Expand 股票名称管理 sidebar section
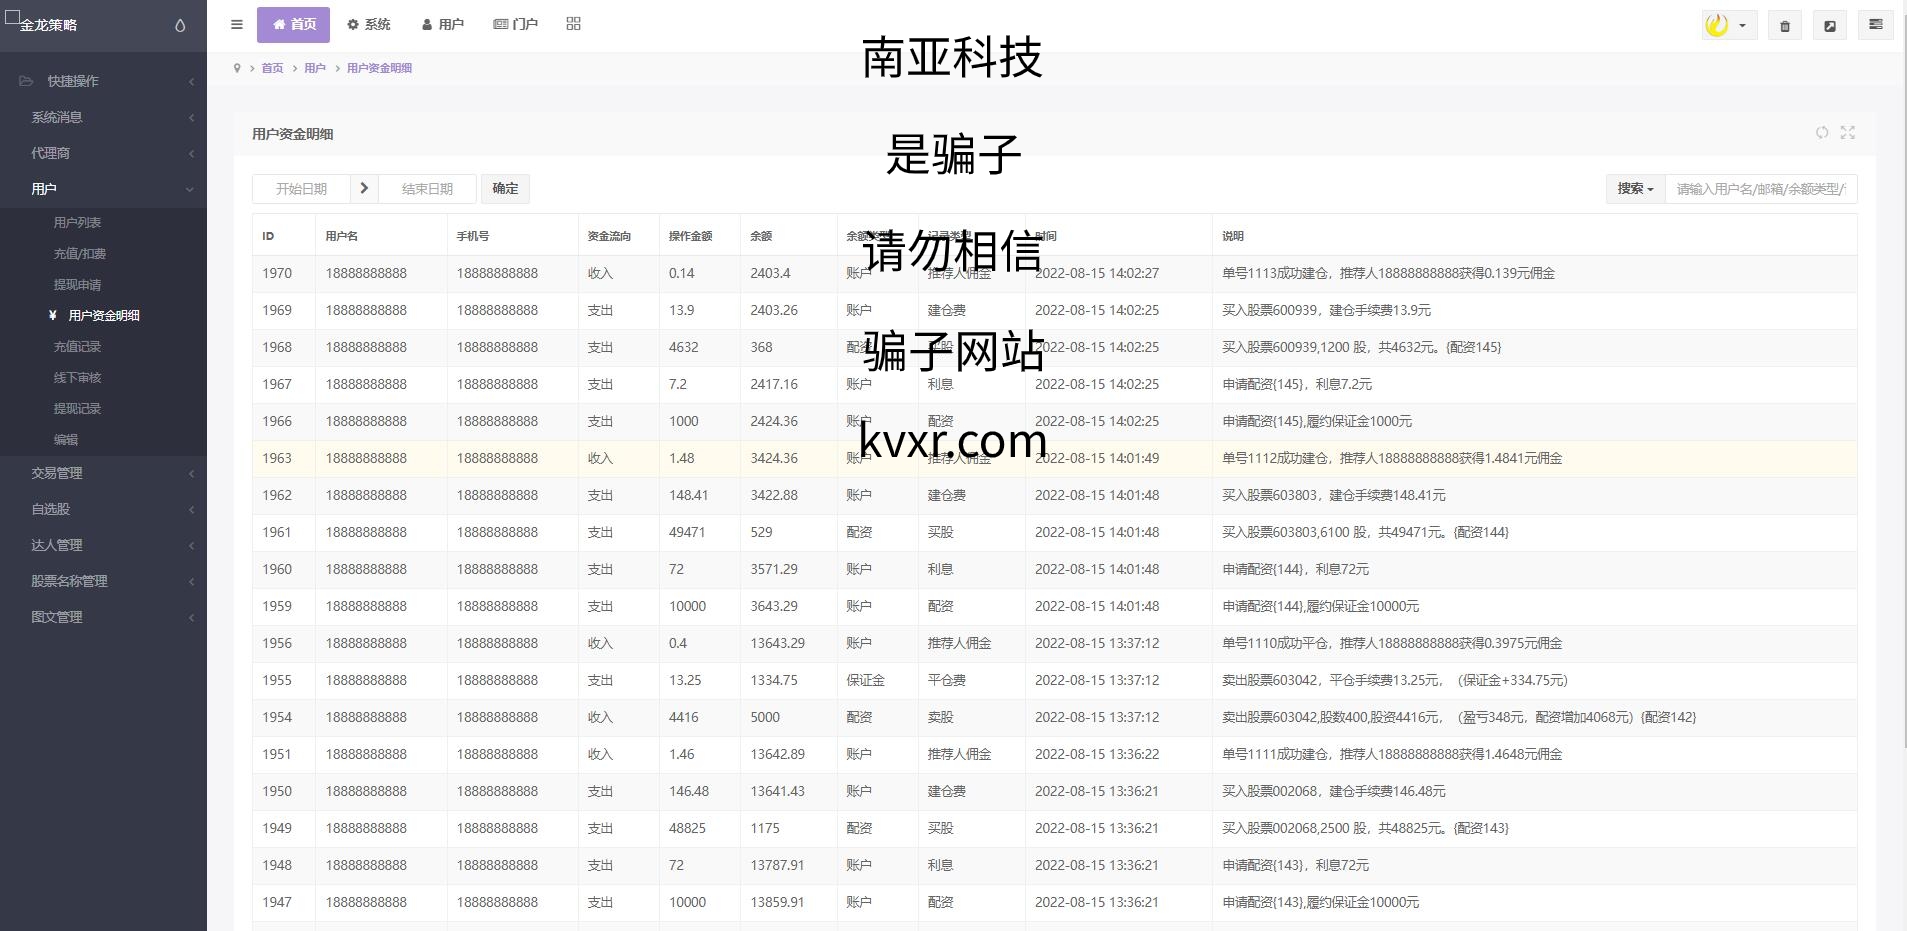The height and width of the screenshot is (931, 1907). 103,581
